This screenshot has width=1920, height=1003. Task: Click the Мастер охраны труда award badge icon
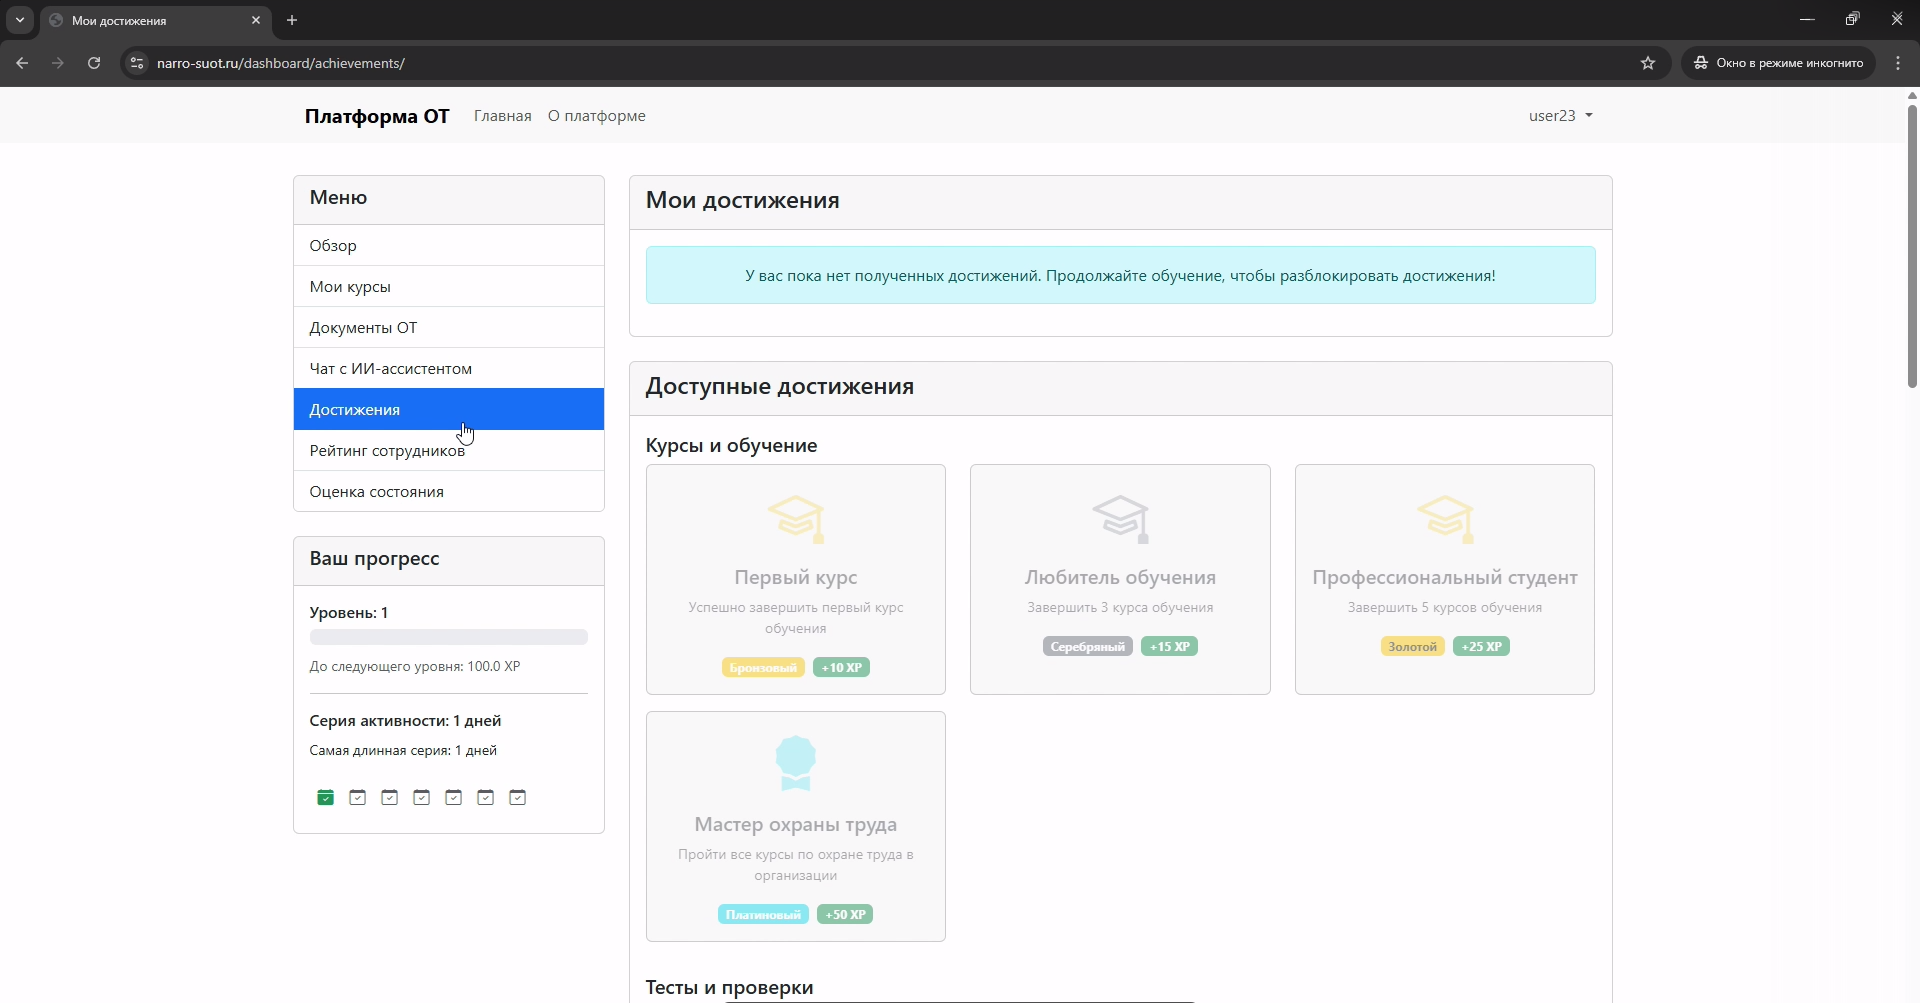796,763
